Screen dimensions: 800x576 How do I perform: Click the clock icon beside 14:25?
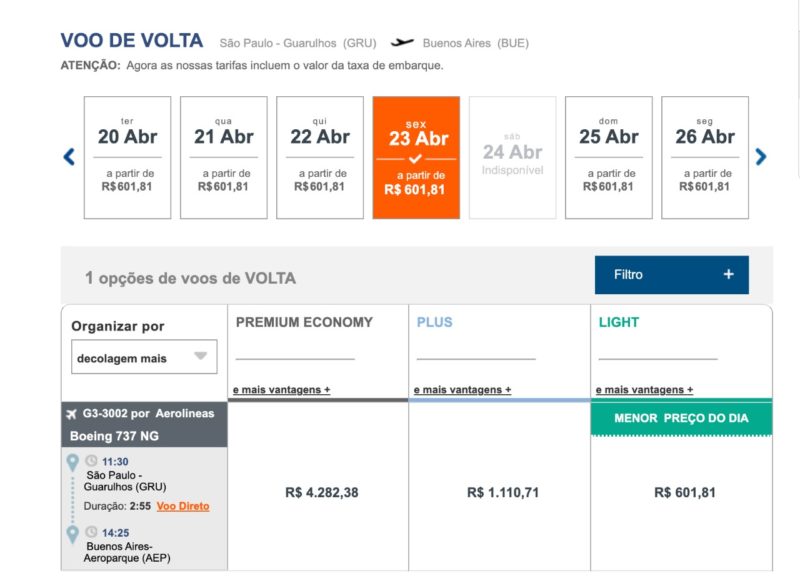click(91, 532)
